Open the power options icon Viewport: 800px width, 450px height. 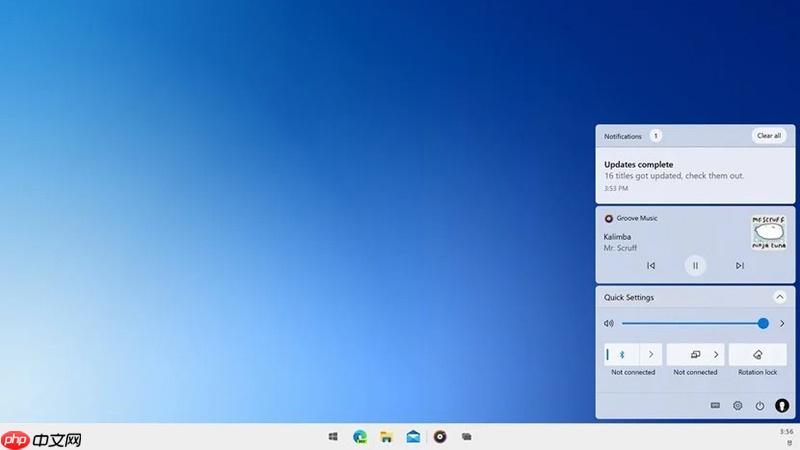click(x=760, y=406)
